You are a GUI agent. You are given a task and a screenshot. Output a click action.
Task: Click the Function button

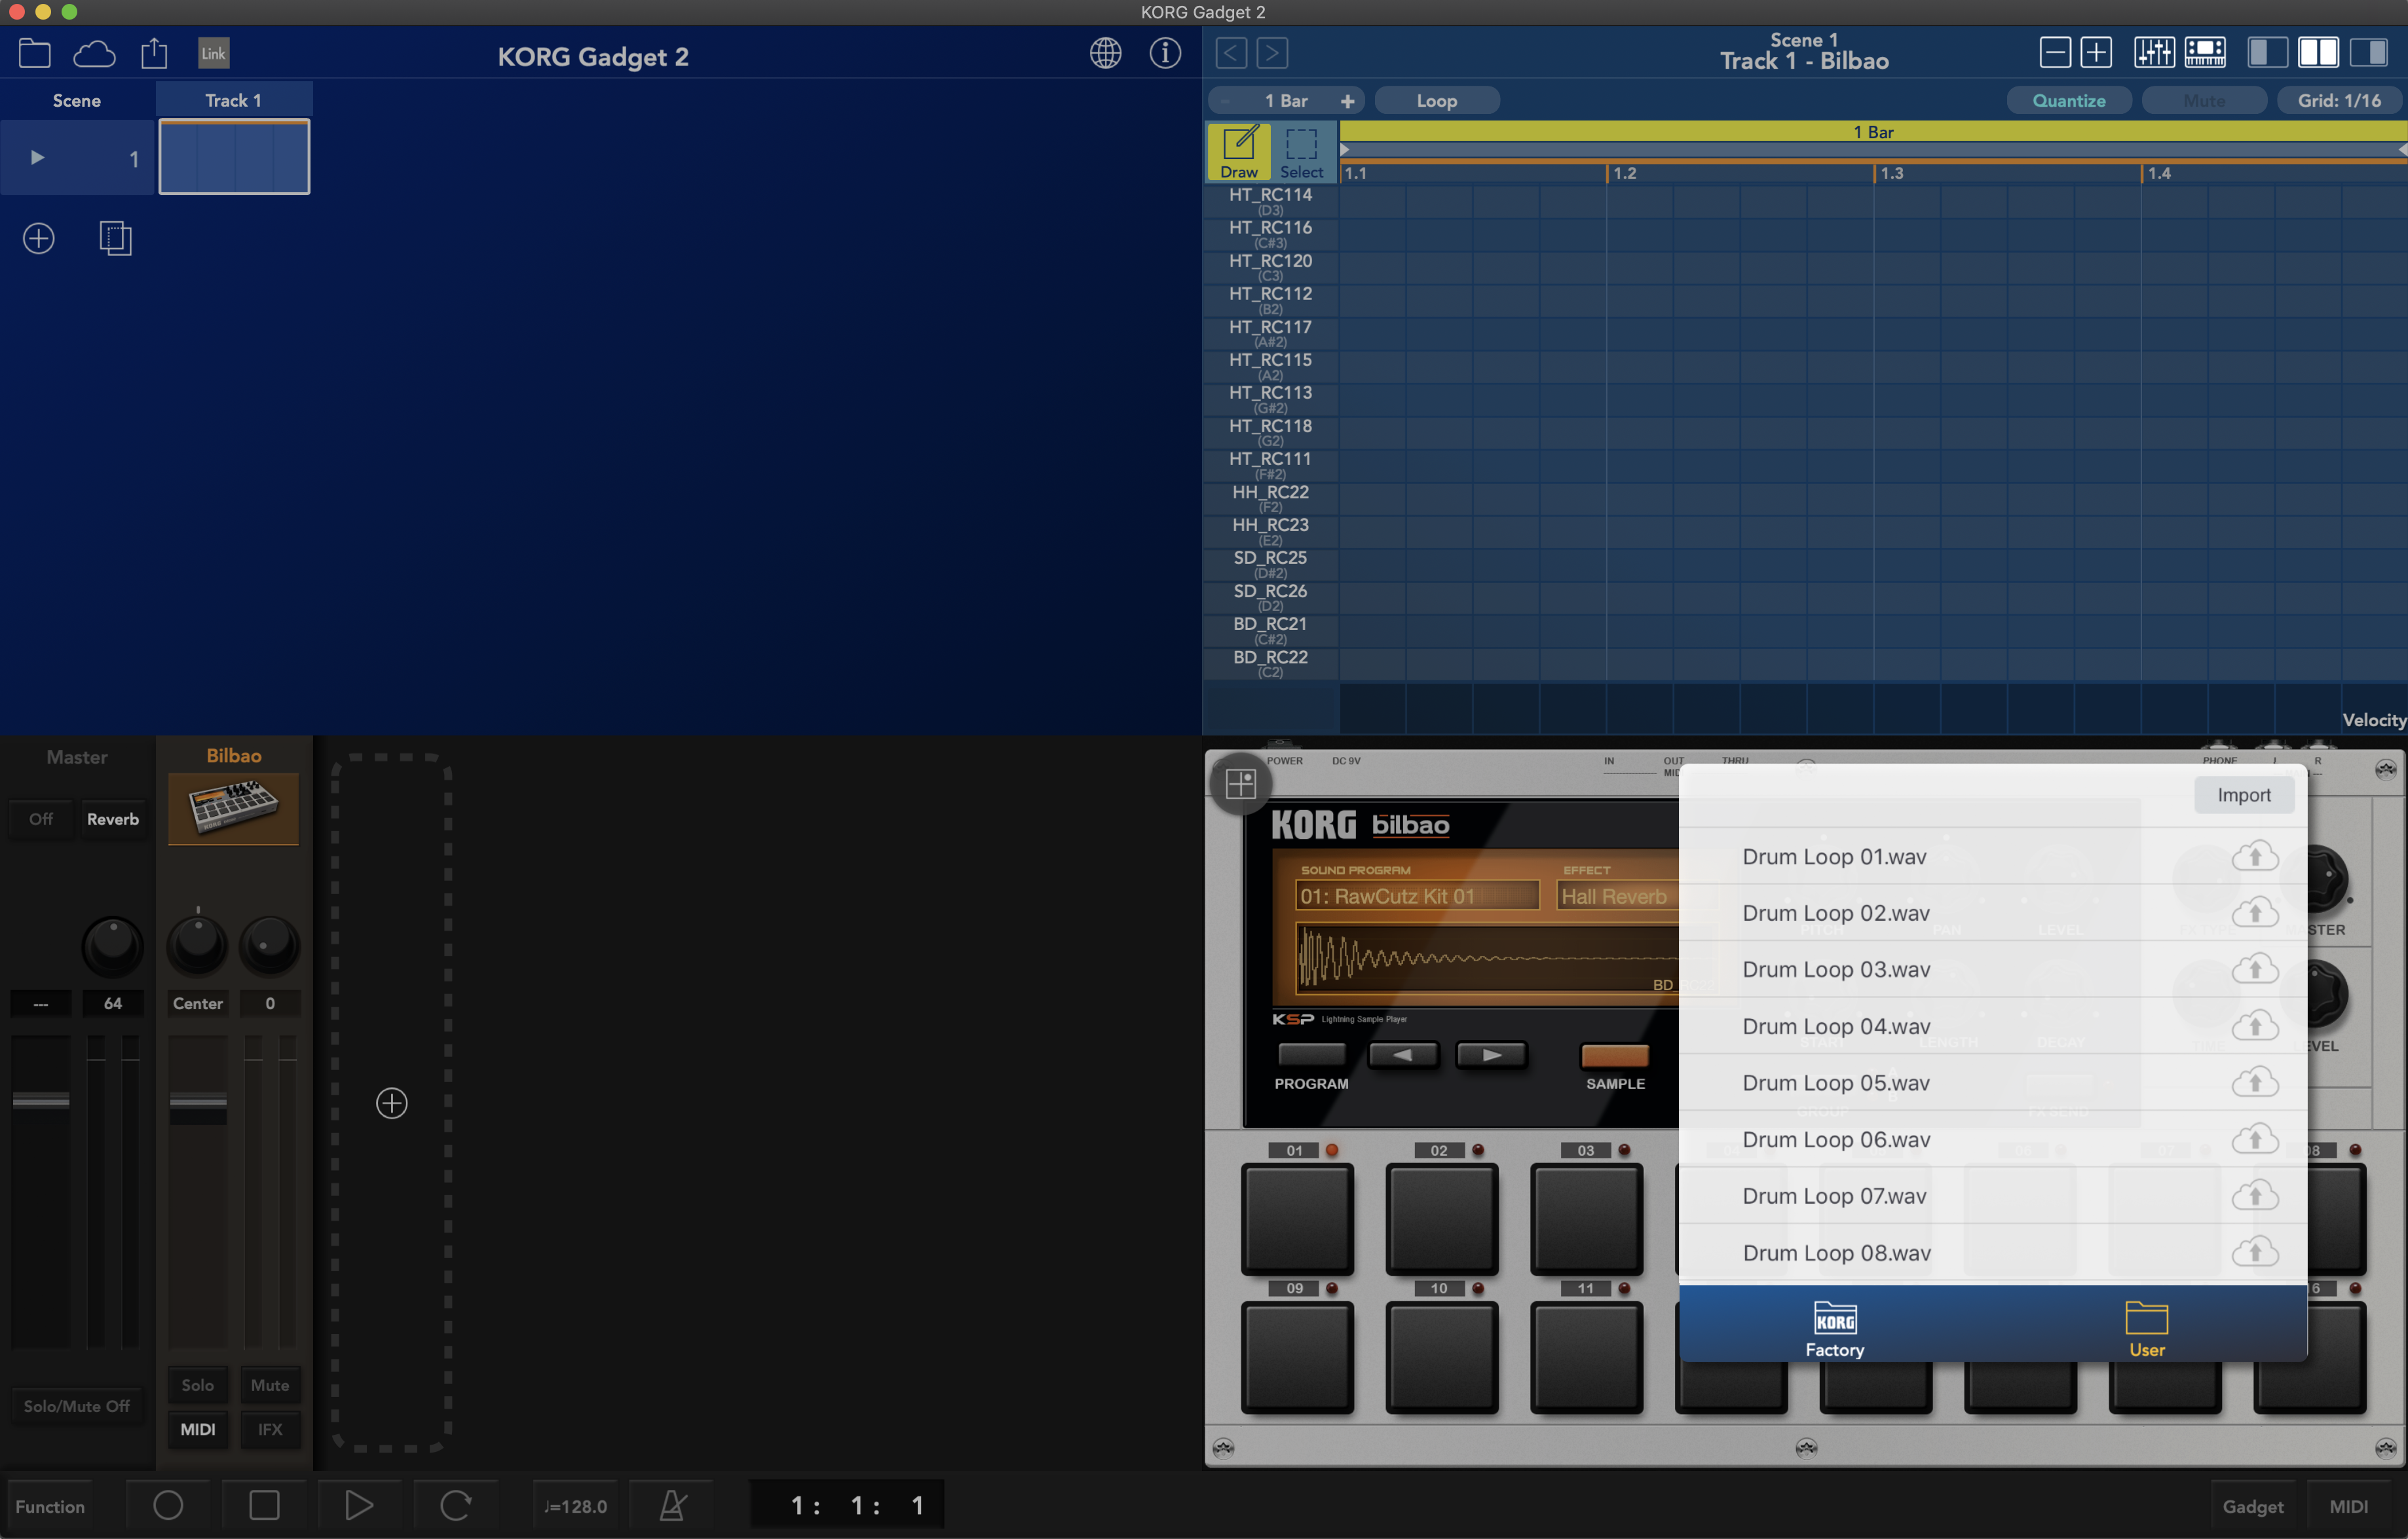(x=50, y=1506)
